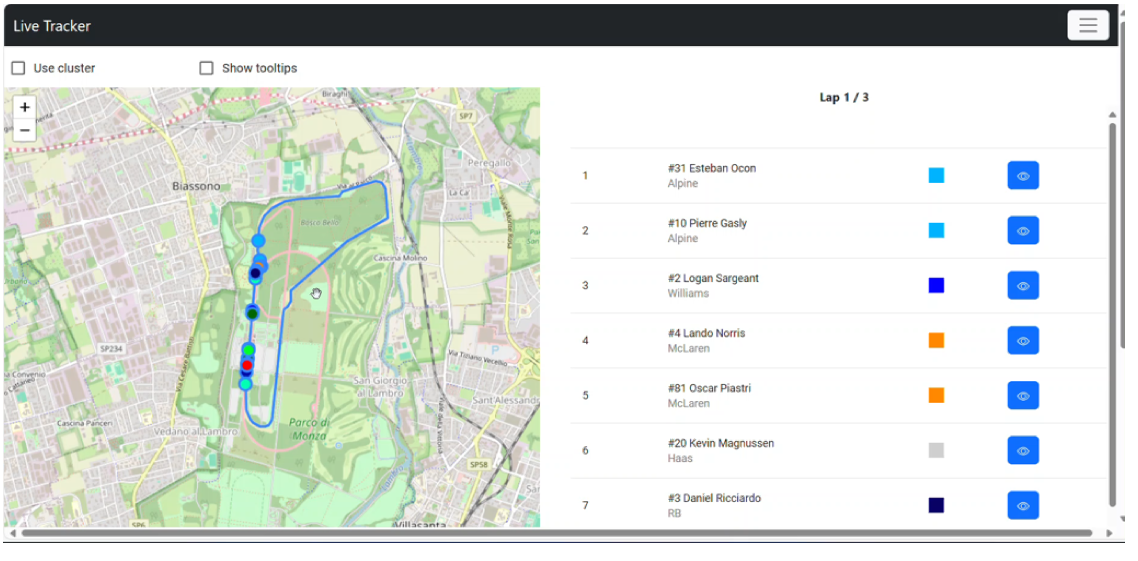This screenshot has height=561, width=1138.
Task: Click eye button for Logan Sargeant
Action: [1022, 286]
